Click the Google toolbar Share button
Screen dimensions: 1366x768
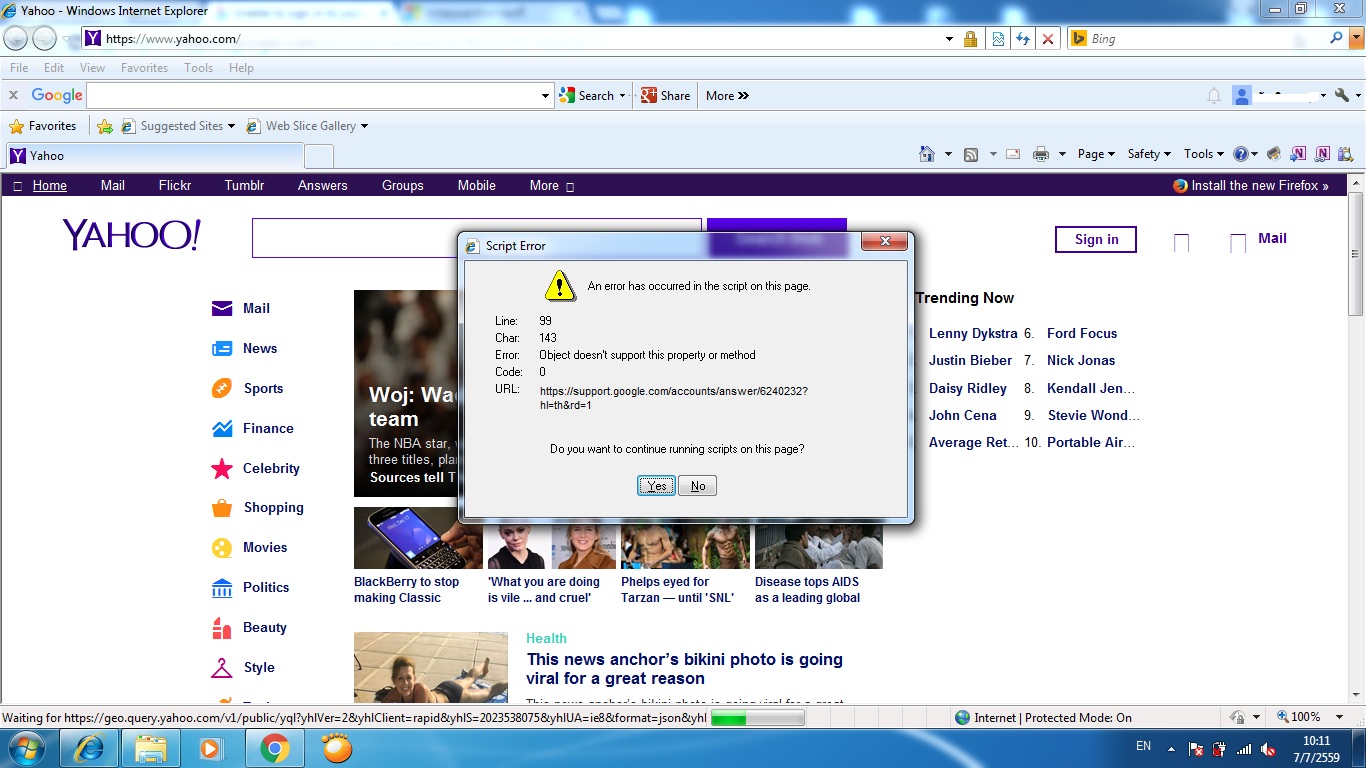pyautogui.click(x=666, y=96)
